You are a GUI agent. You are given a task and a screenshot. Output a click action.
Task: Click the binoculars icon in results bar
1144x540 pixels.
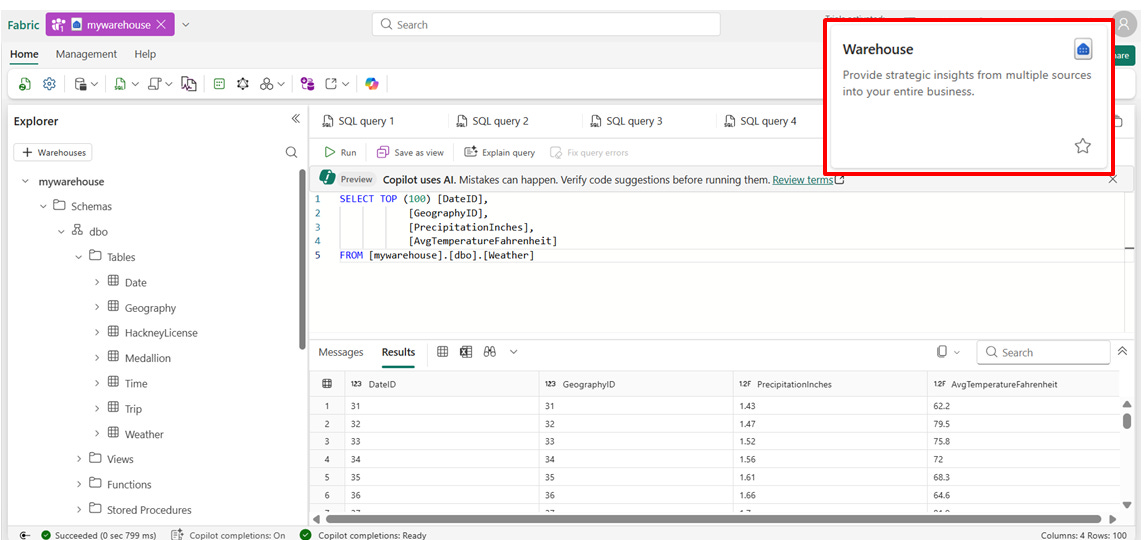pos(490,352)
